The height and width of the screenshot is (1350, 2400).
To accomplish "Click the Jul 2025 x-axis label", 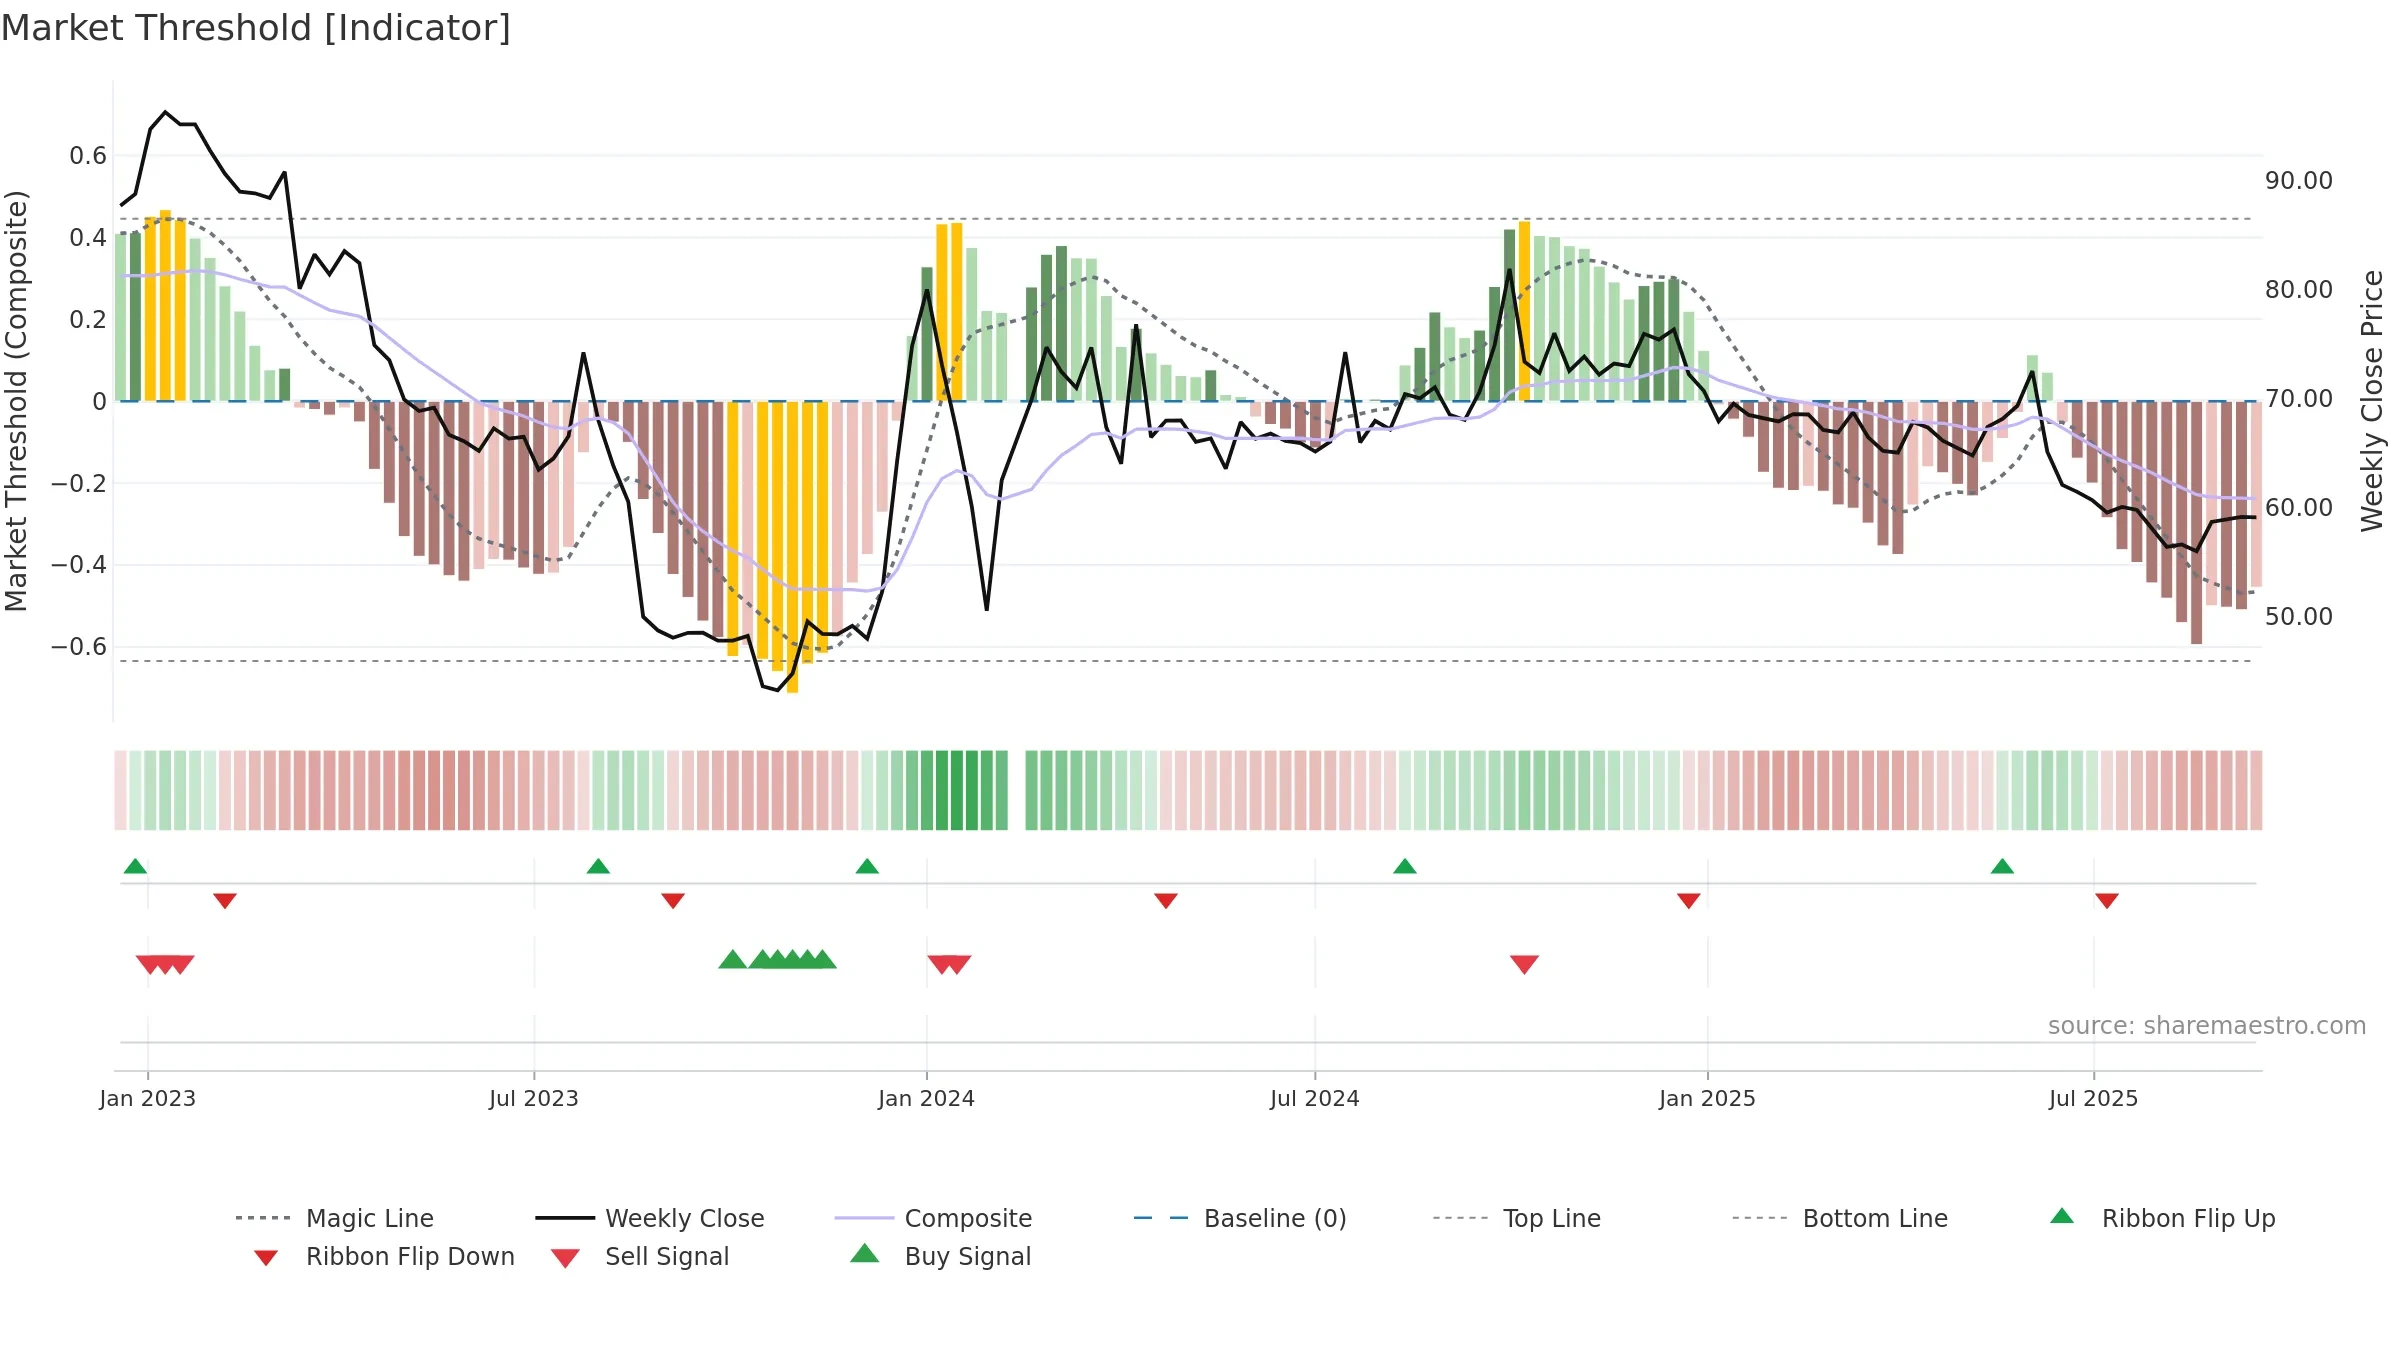I will [2094, 1098].
